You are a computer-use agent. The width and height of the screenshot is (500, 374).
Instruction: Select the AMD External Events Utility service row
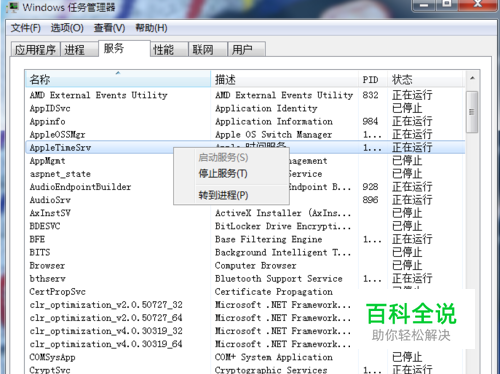245,95
